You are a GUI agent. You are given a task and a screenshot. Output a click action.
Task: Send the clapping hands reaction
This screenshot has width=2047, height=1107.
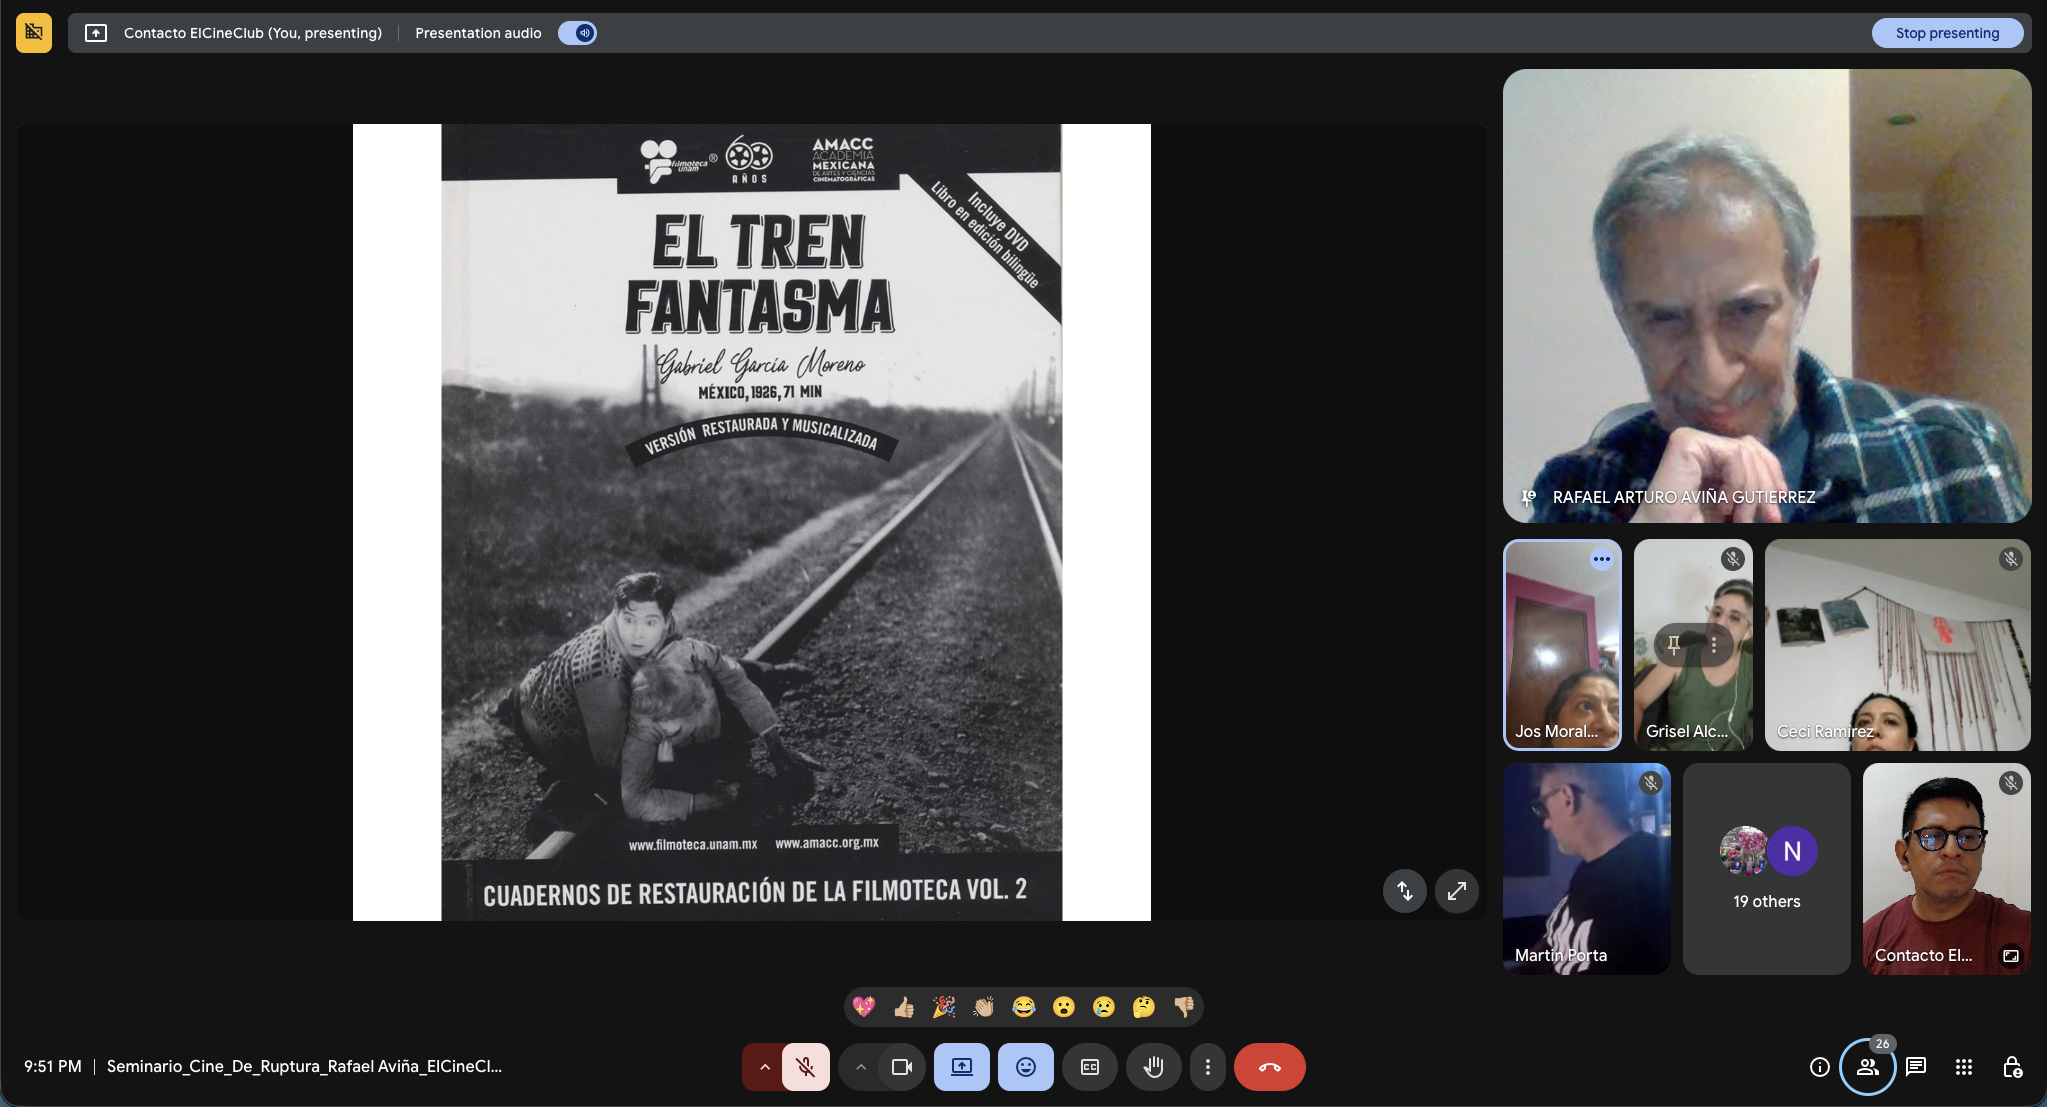tap(984, 1007)
